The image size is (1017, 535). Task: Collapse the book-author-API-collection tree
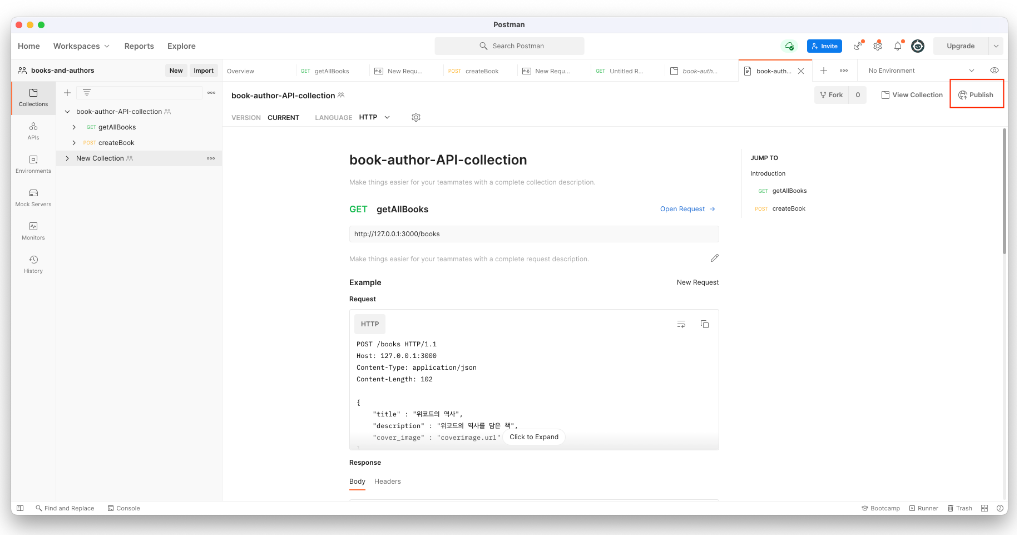[x=67, y=112]
